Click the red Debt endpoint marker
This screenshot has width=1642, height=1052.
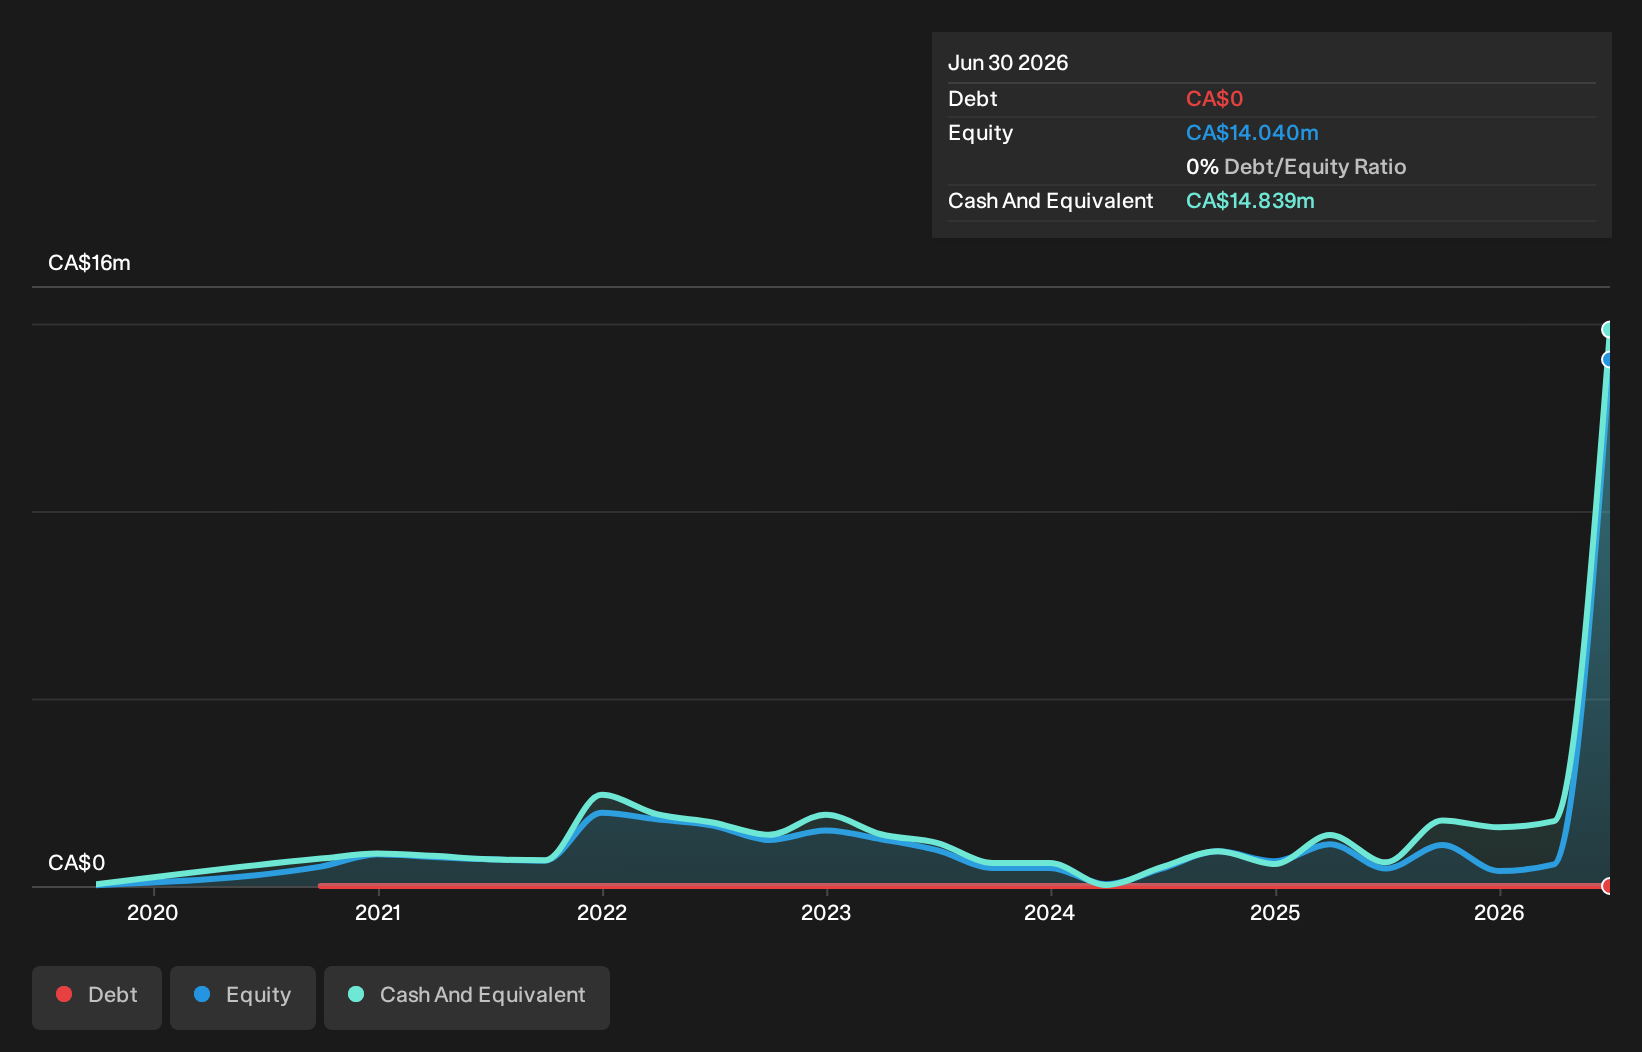(1608, 886)
